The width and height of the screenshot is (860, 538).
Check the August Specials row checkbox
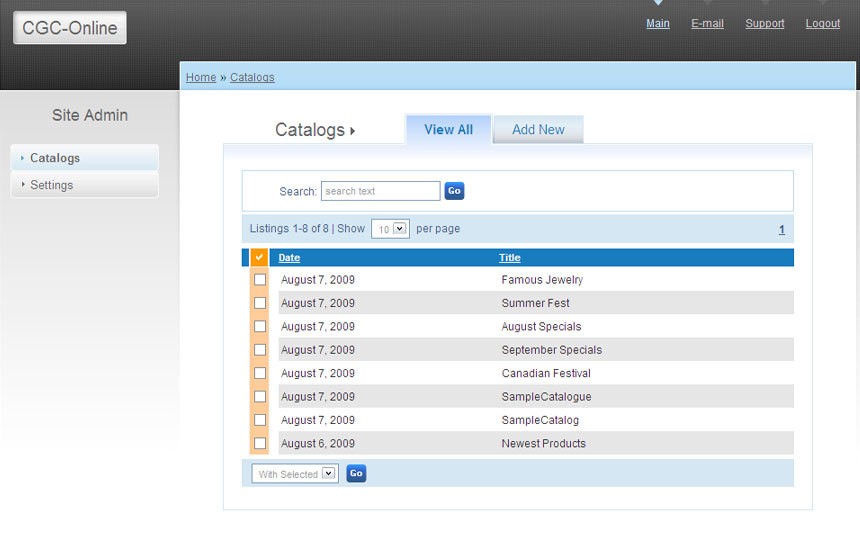pos(260,326)
